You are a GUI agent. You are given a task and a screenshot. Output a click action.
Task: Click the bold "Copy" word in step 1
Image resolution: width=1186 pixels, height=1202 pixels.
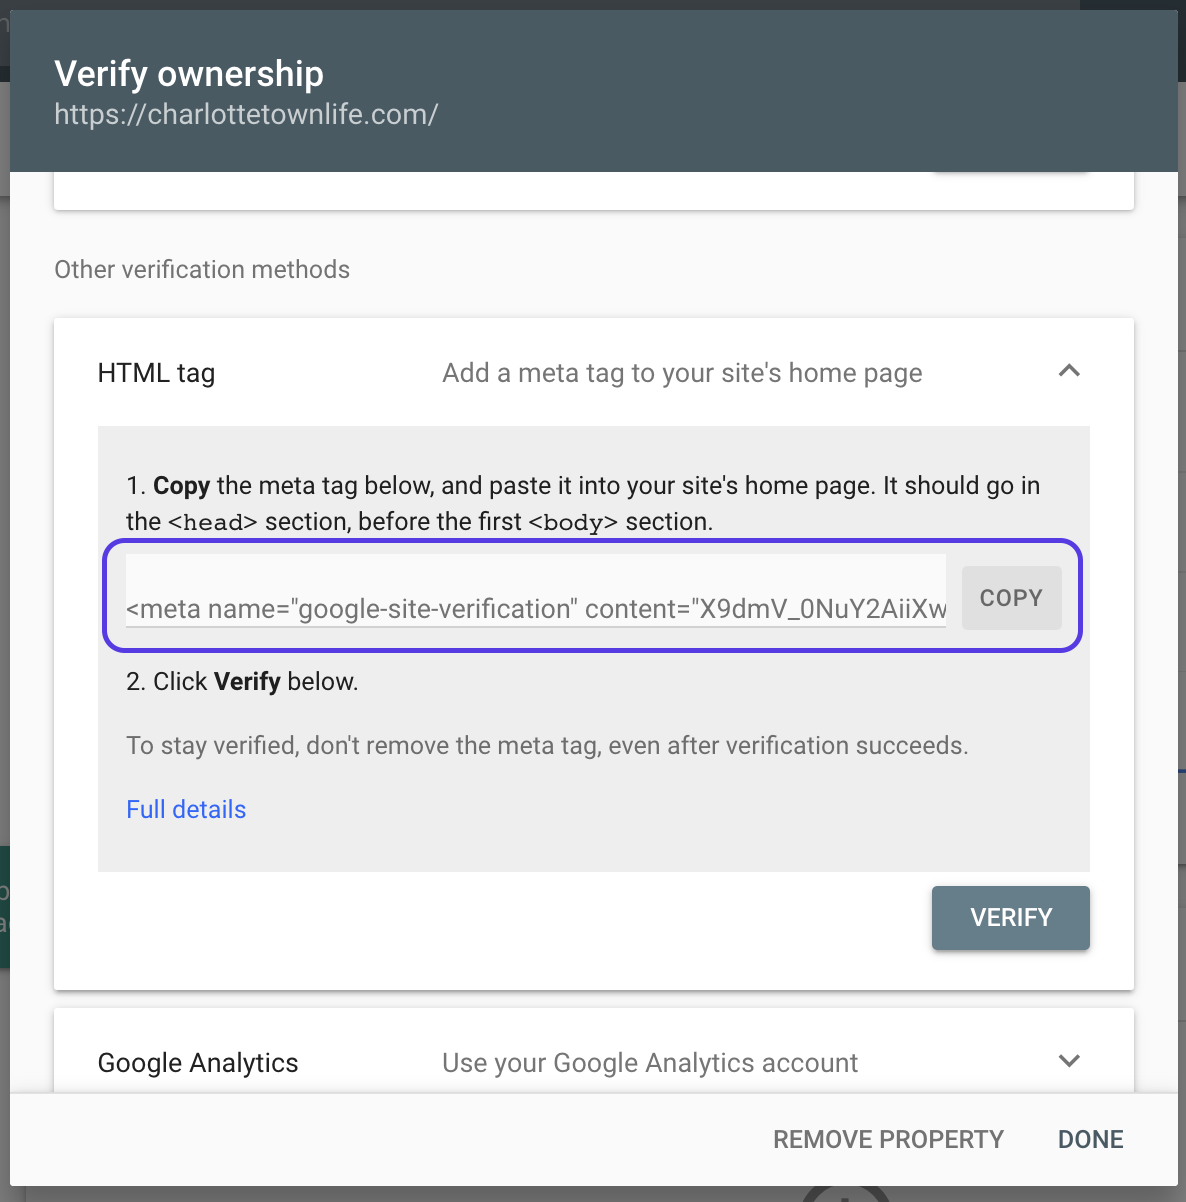click(181, 486)
